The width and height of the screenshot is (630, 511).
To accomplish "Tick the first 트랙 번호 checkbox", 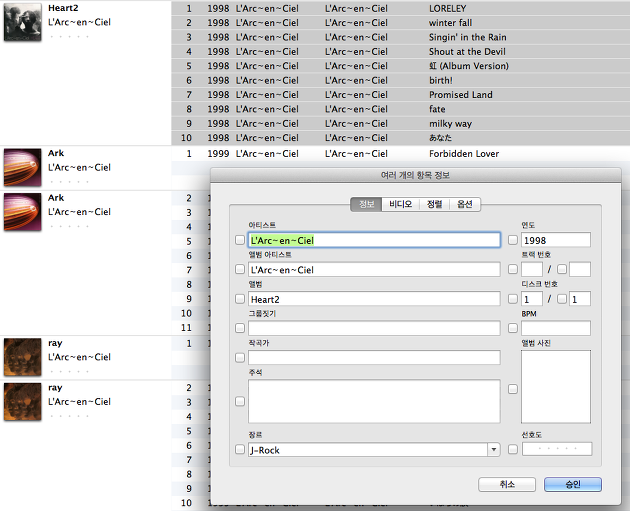I will pyautogui.click(x=513, y=269).
